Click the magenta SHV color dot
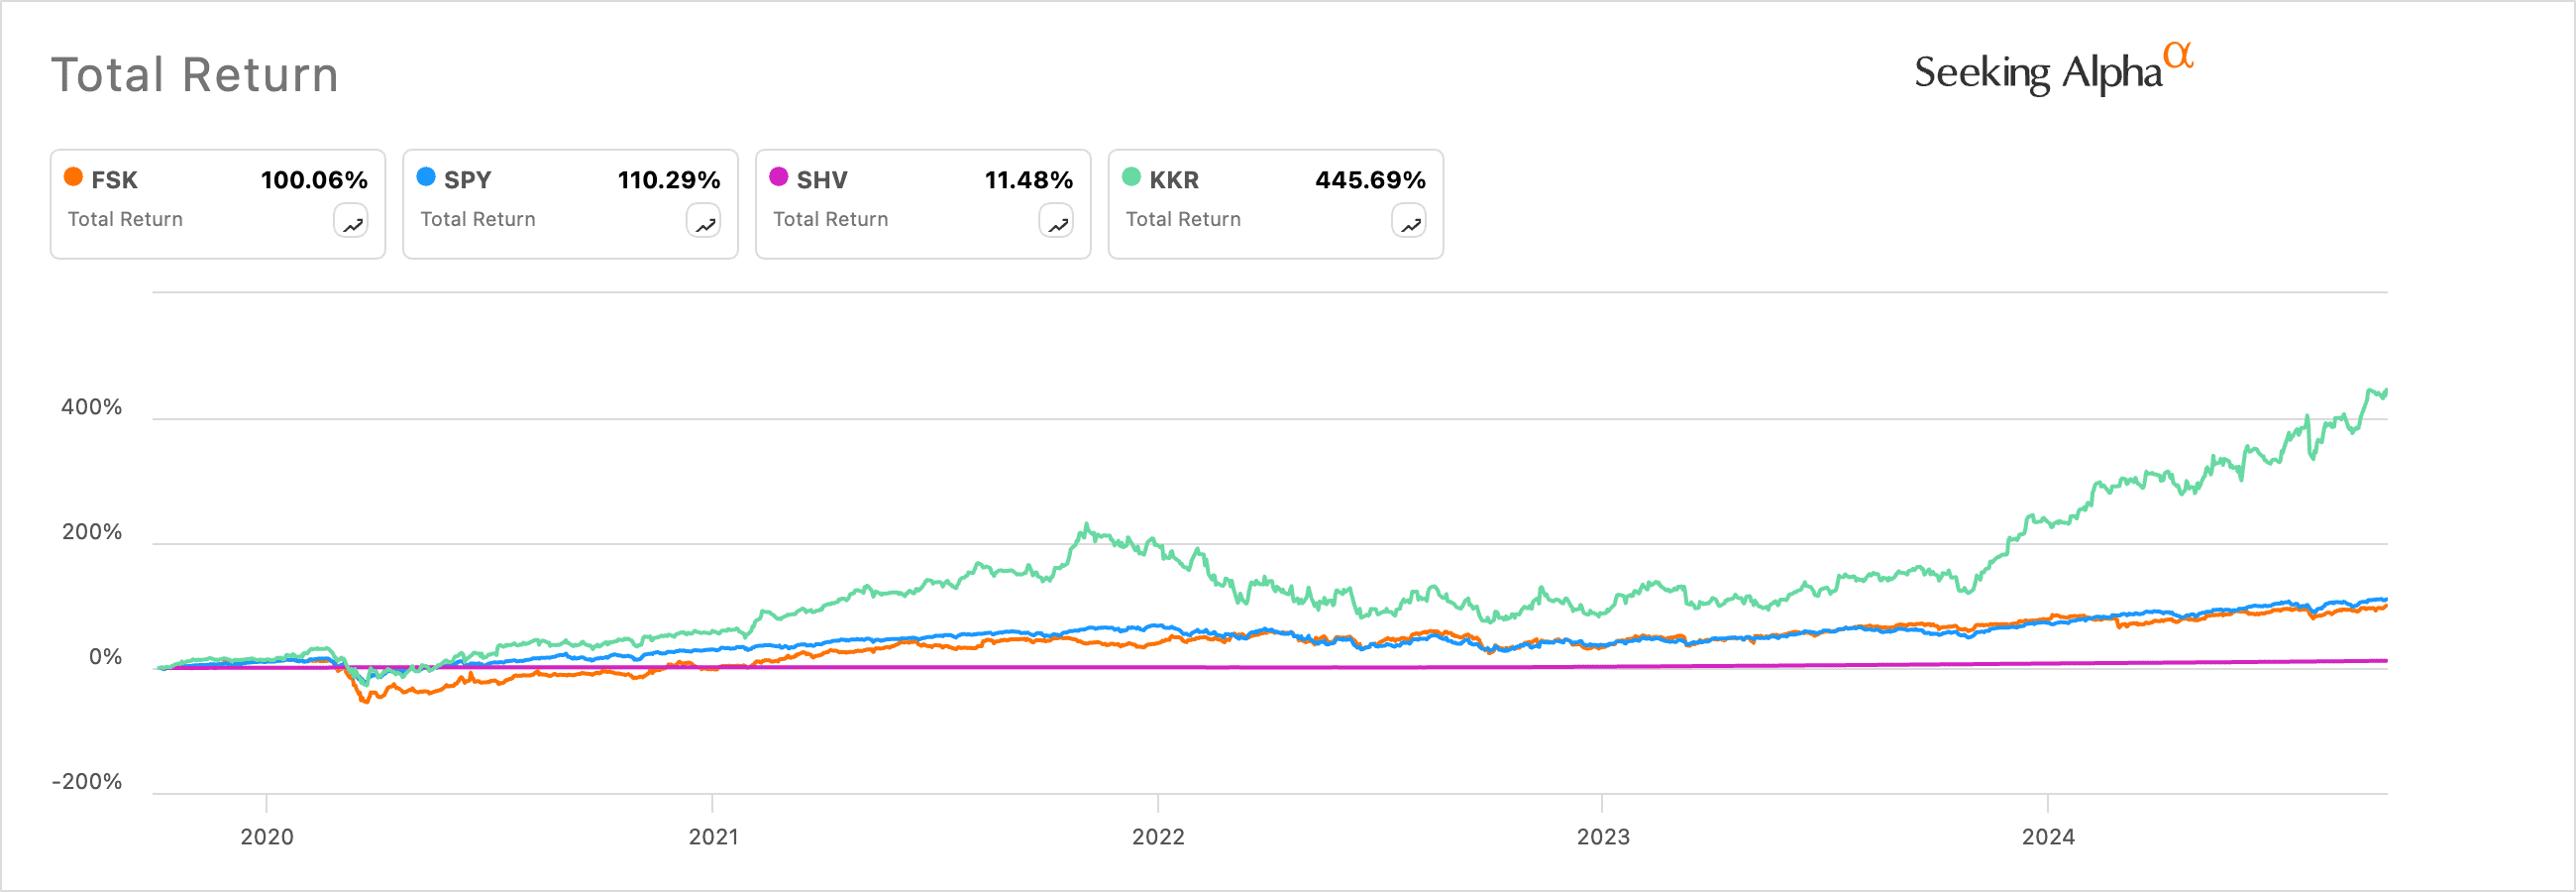 click(x=779, y=177)
